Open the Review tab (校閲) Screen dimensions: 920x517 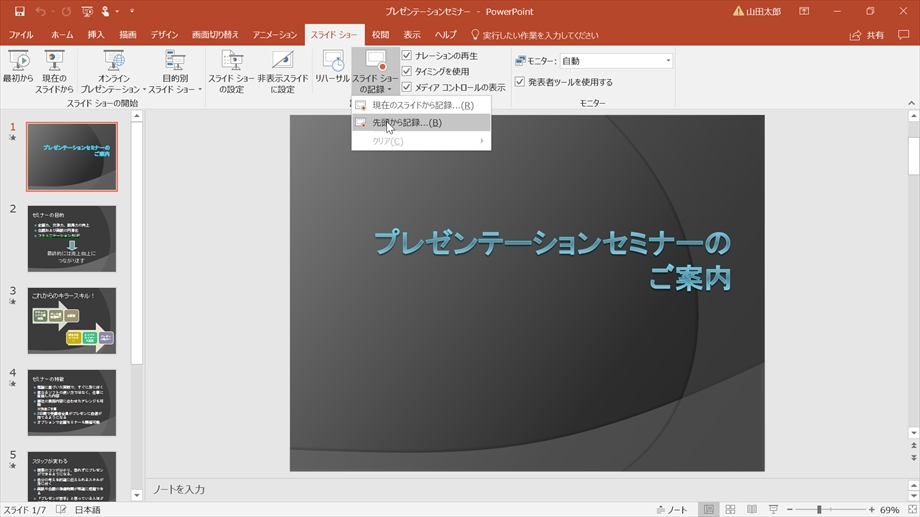(380, 35)
